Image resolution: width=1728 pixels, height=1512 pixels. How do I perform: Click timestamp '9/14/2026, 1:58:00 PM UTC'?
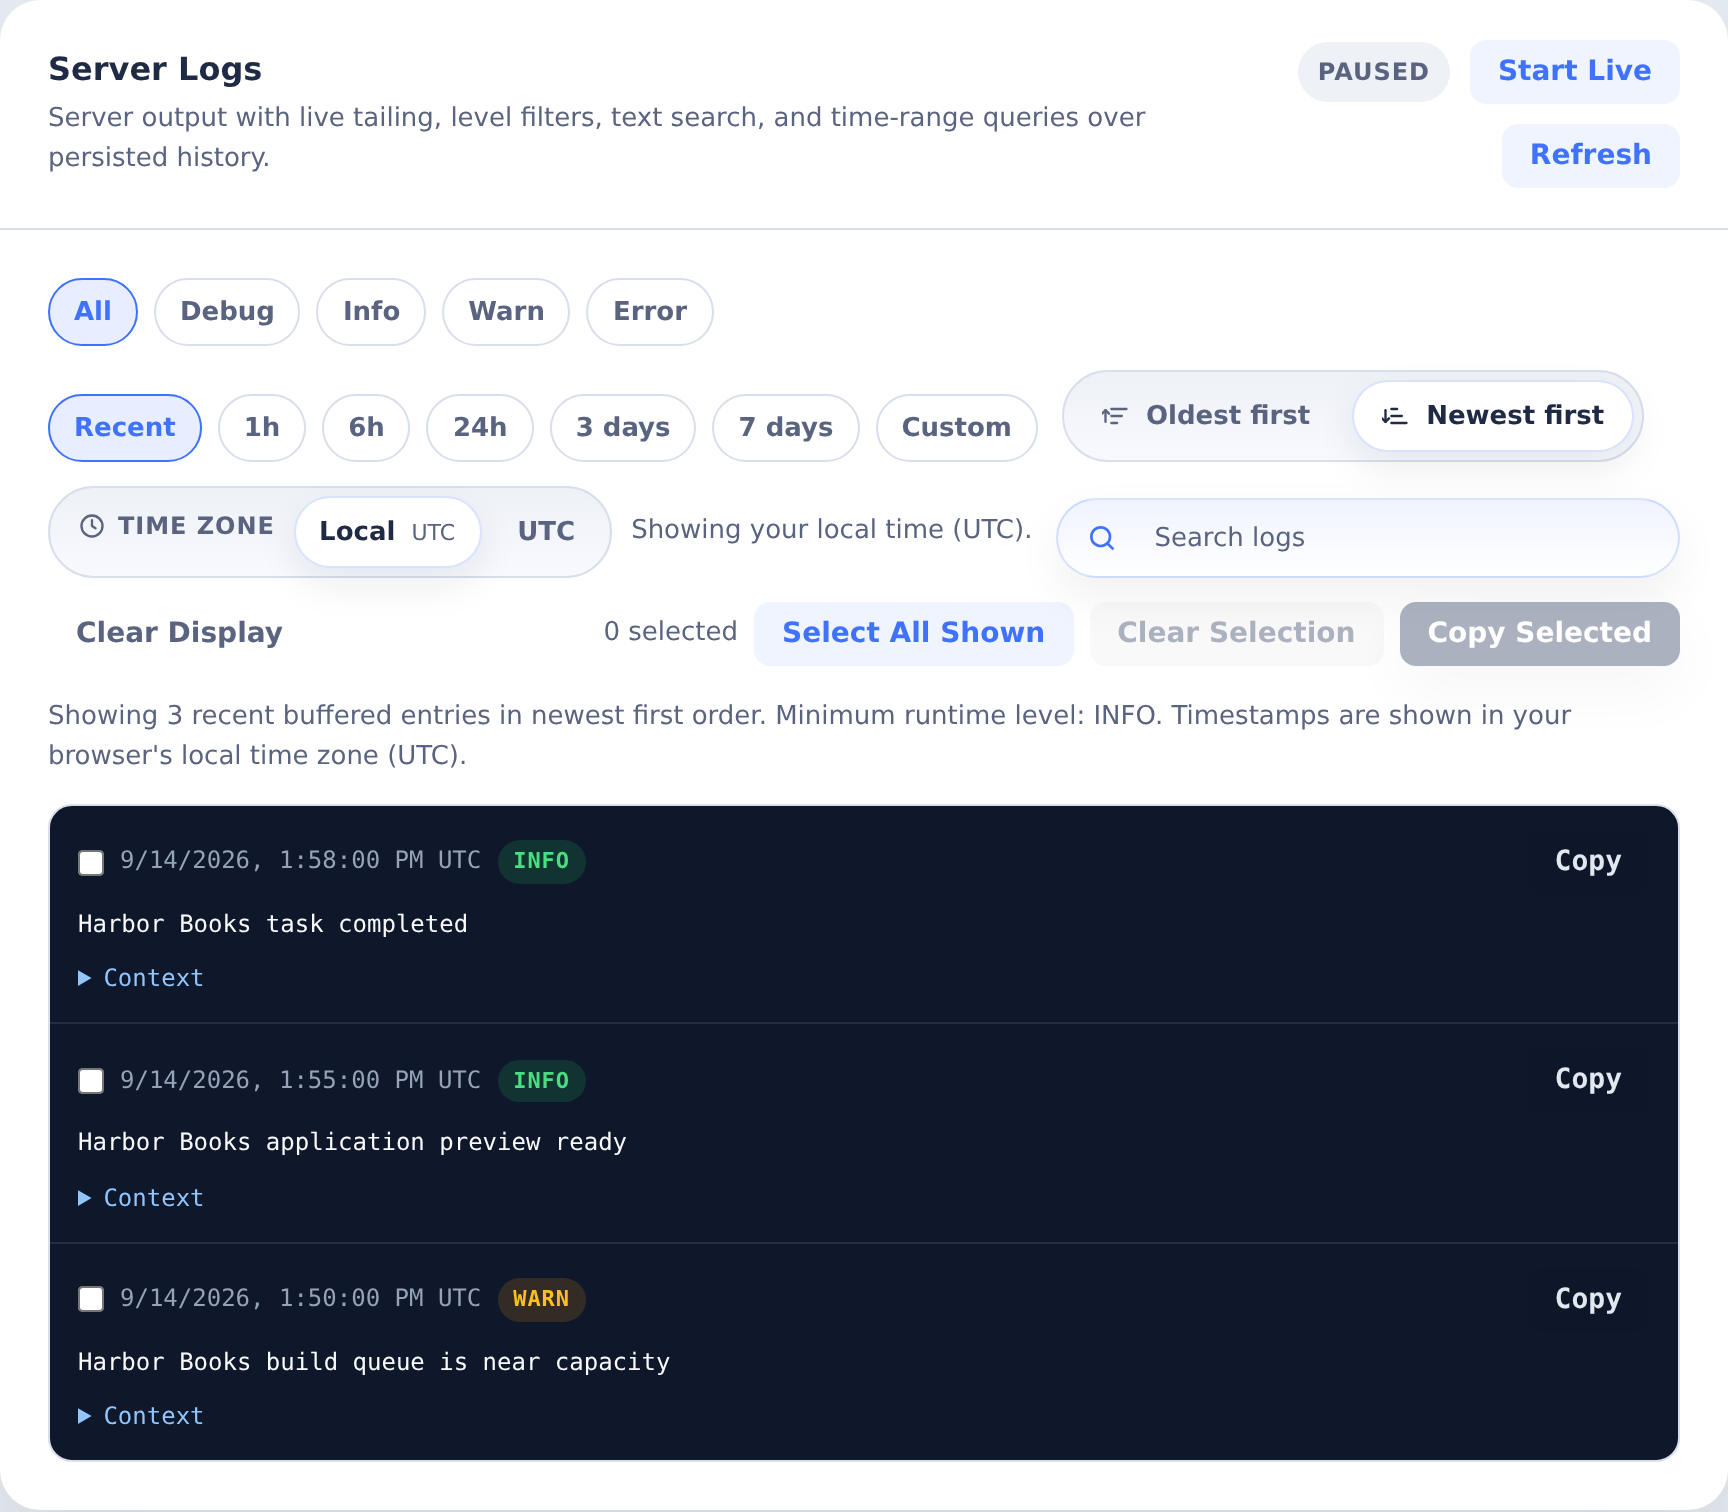click(300, 861)
